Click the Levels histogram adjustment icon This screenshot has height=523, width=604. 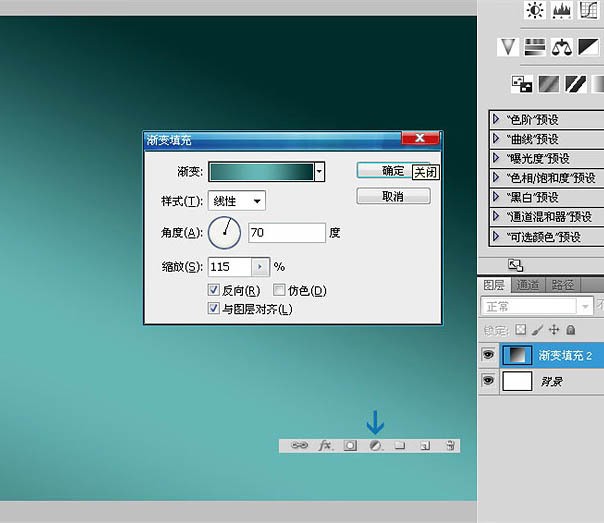(x=561, y=10)
